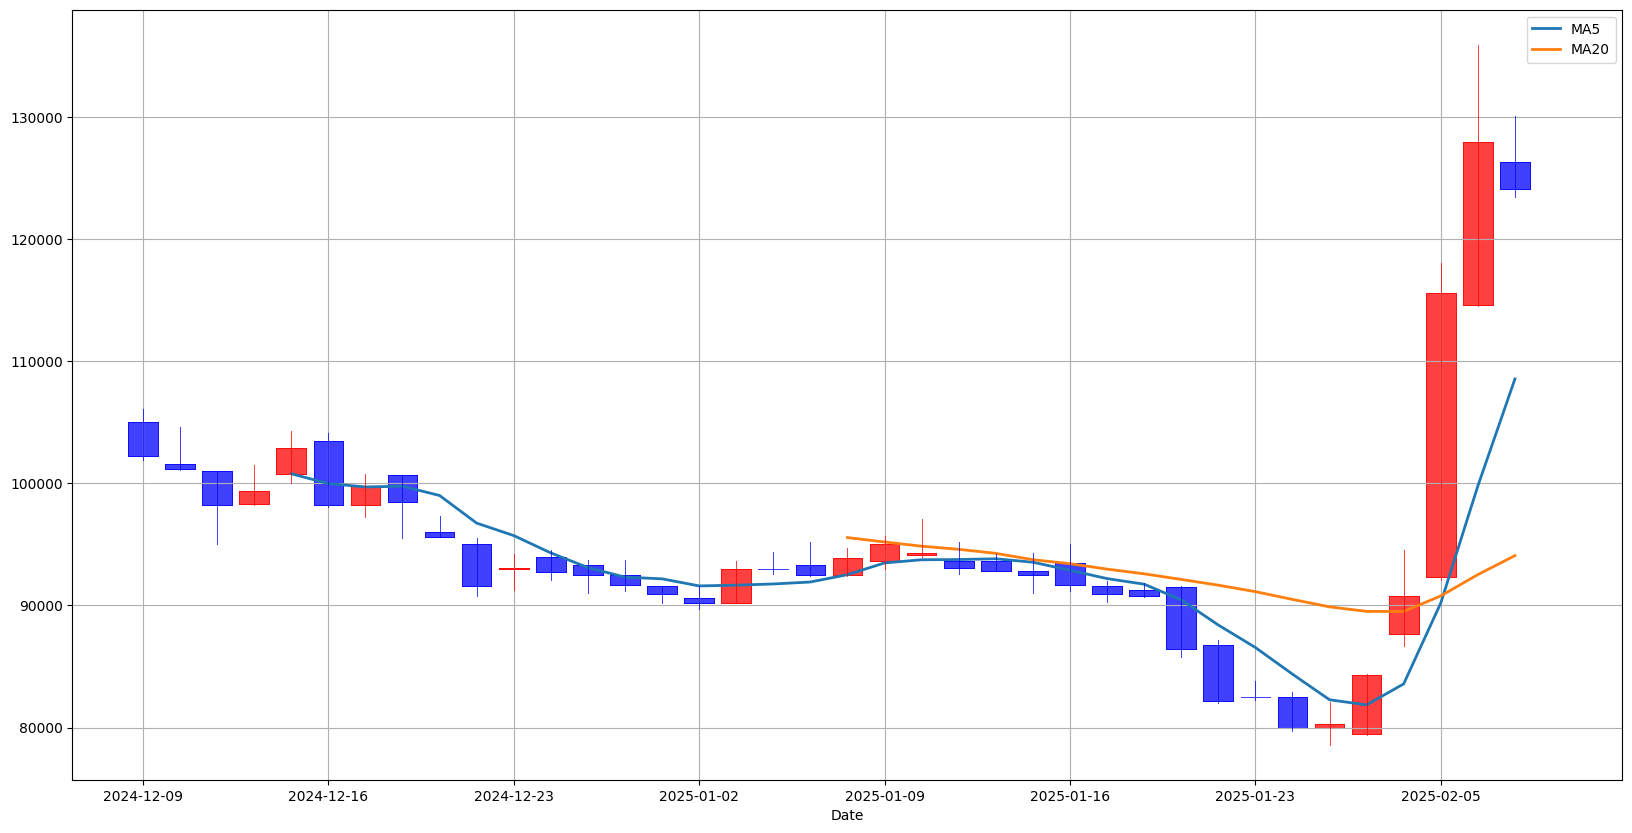This screenshot has height=833, width=1632.
Task: Click the MA5 legend label
Action: (x=1585, y=29)
